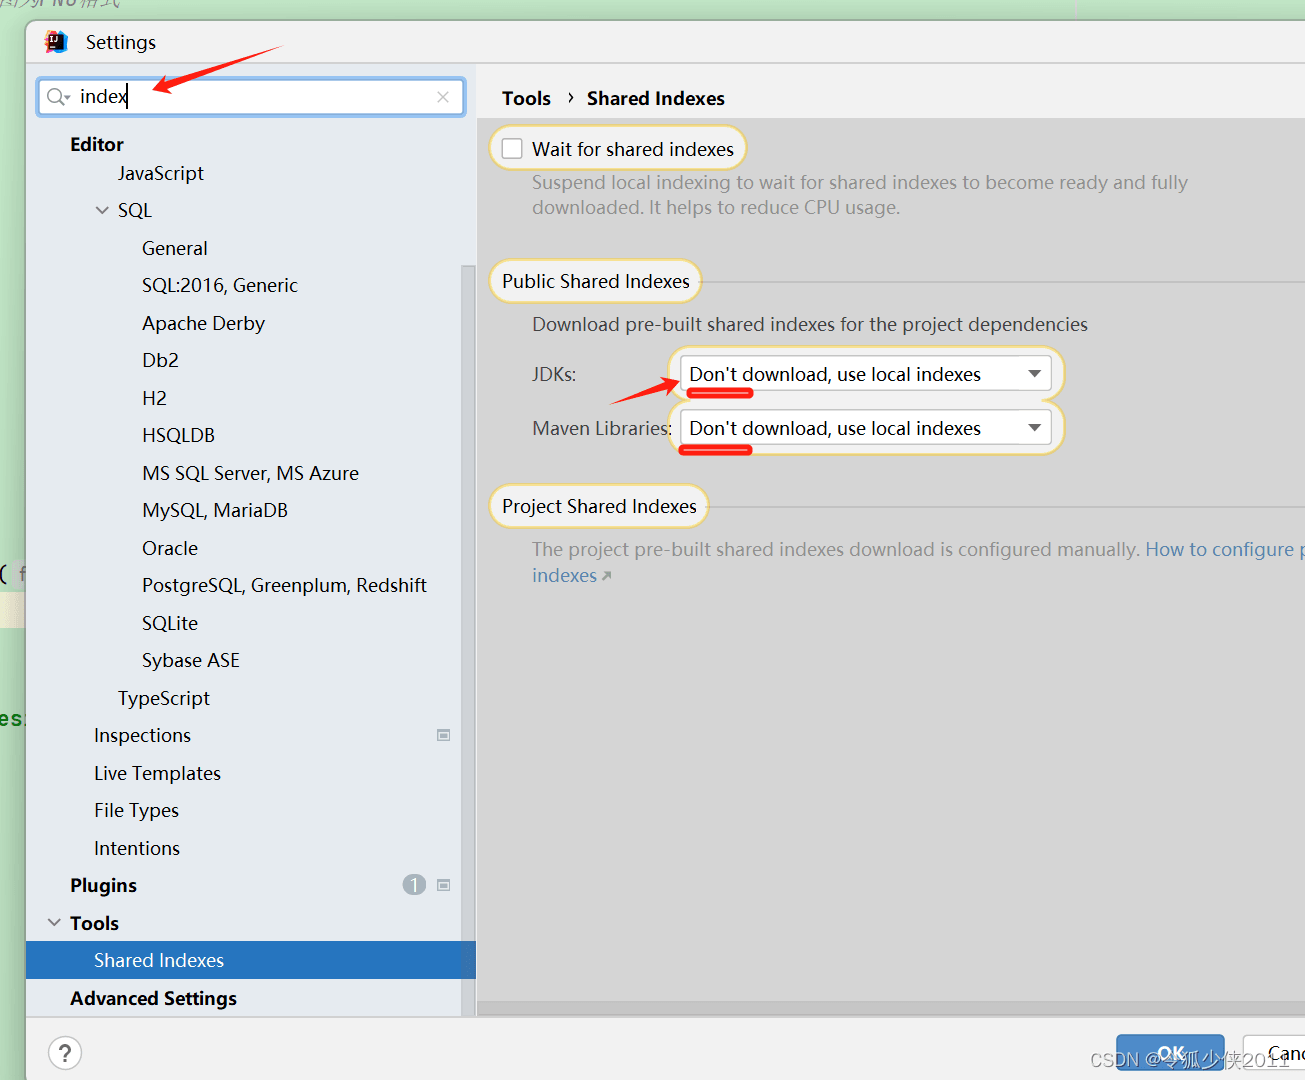Click the OK button
This screenshot has height=1080, width=1305.
click(1170, 1053)
